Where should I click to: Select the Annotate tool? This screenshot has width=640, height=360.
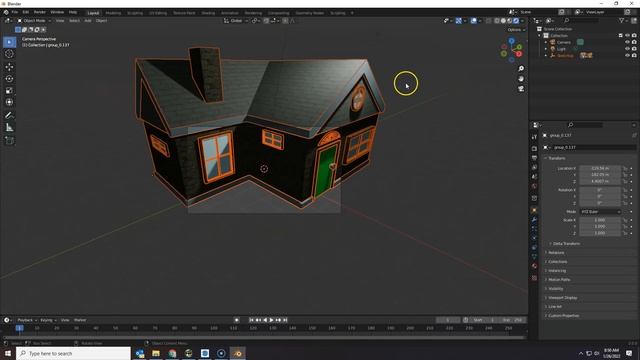[x=9, y=116]
